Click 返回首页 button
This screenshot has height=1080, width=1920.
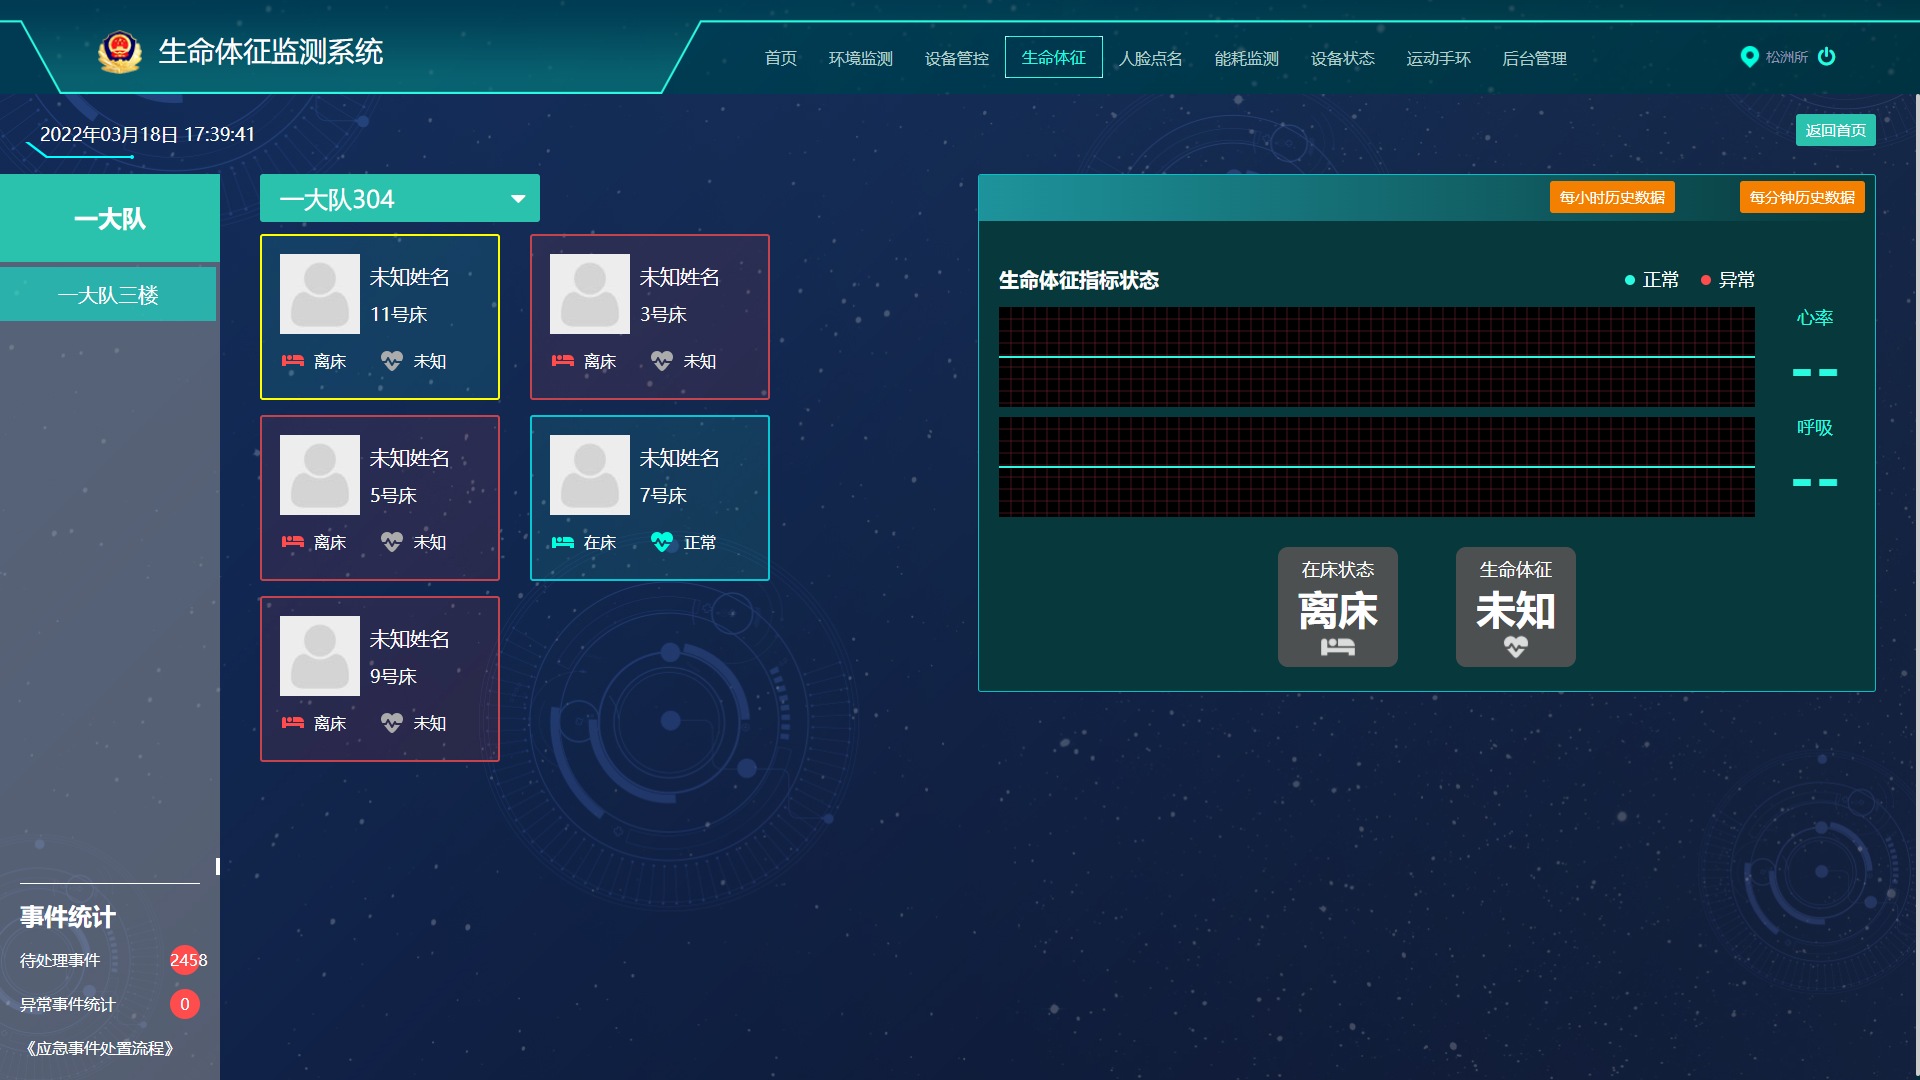(x=1835, y=130)
